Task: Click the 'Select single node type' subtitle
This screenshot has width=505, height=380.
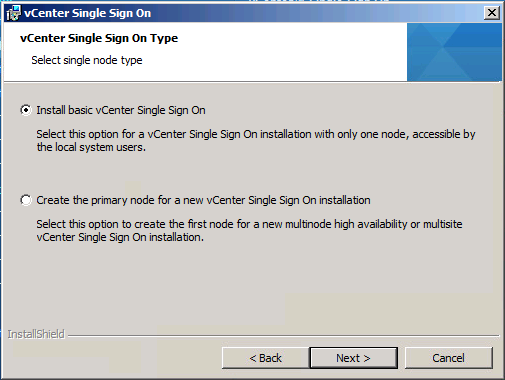Action: [87, 60]
